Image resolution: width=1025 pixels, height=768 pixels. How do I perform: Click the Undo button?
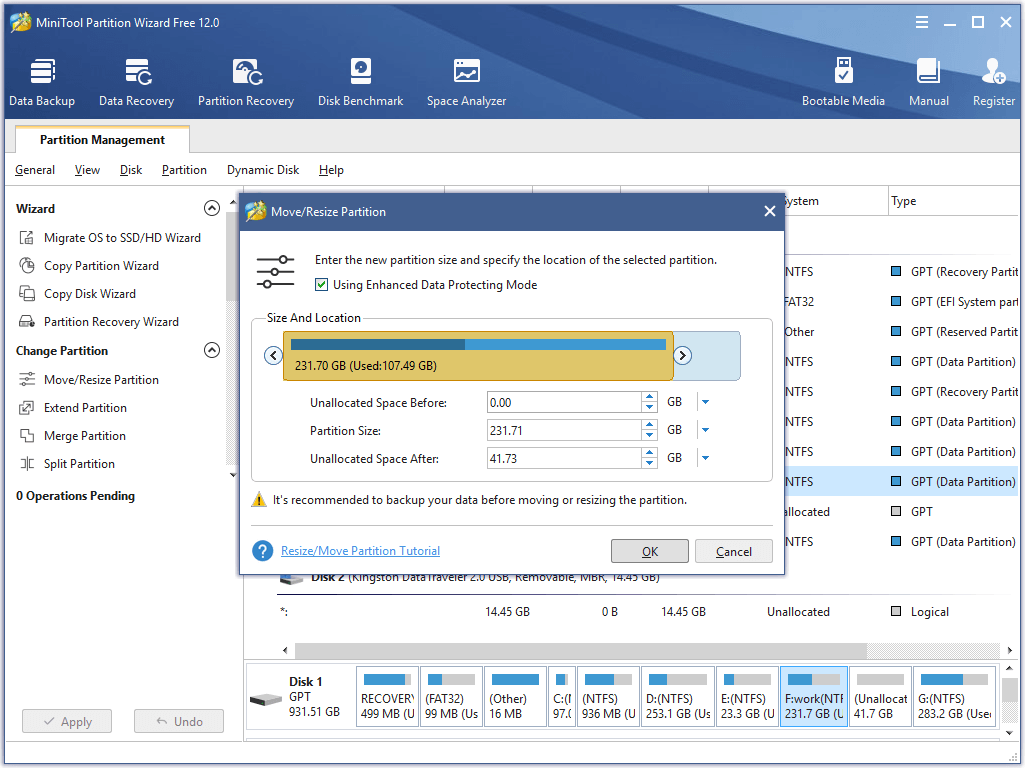(179, 722)
